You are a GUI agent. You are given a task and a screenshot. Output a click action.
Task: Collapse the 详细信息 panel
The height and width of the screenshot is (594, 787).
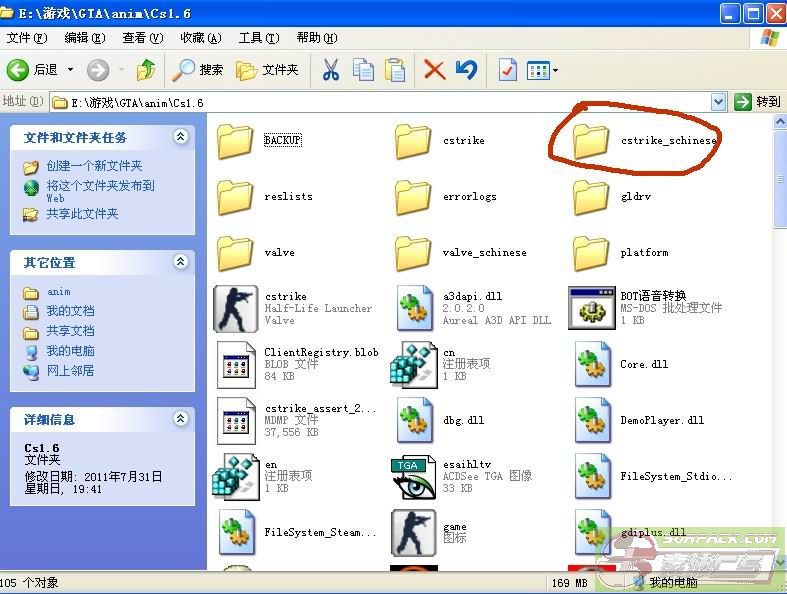[181, 419]
